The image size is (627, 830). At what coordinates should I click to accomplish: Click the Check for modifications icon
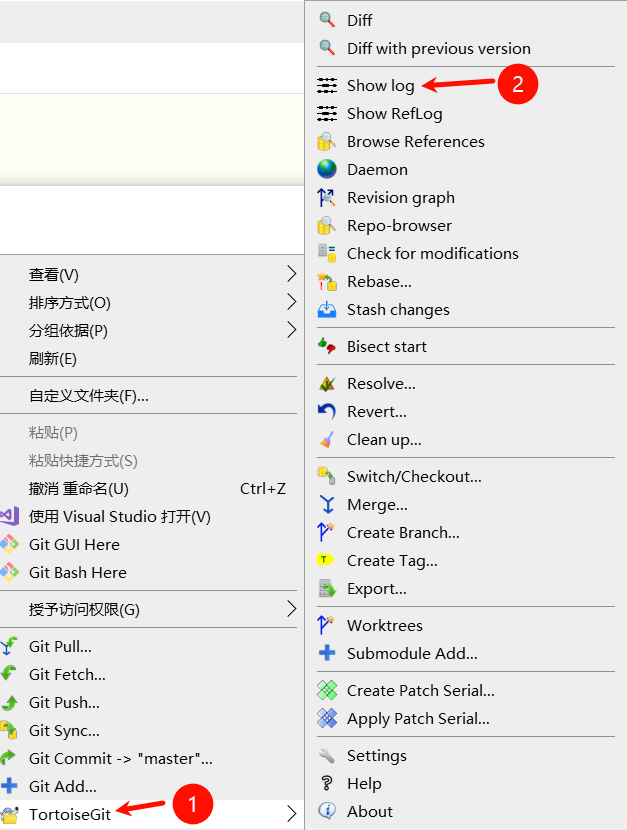coord(327,254)
